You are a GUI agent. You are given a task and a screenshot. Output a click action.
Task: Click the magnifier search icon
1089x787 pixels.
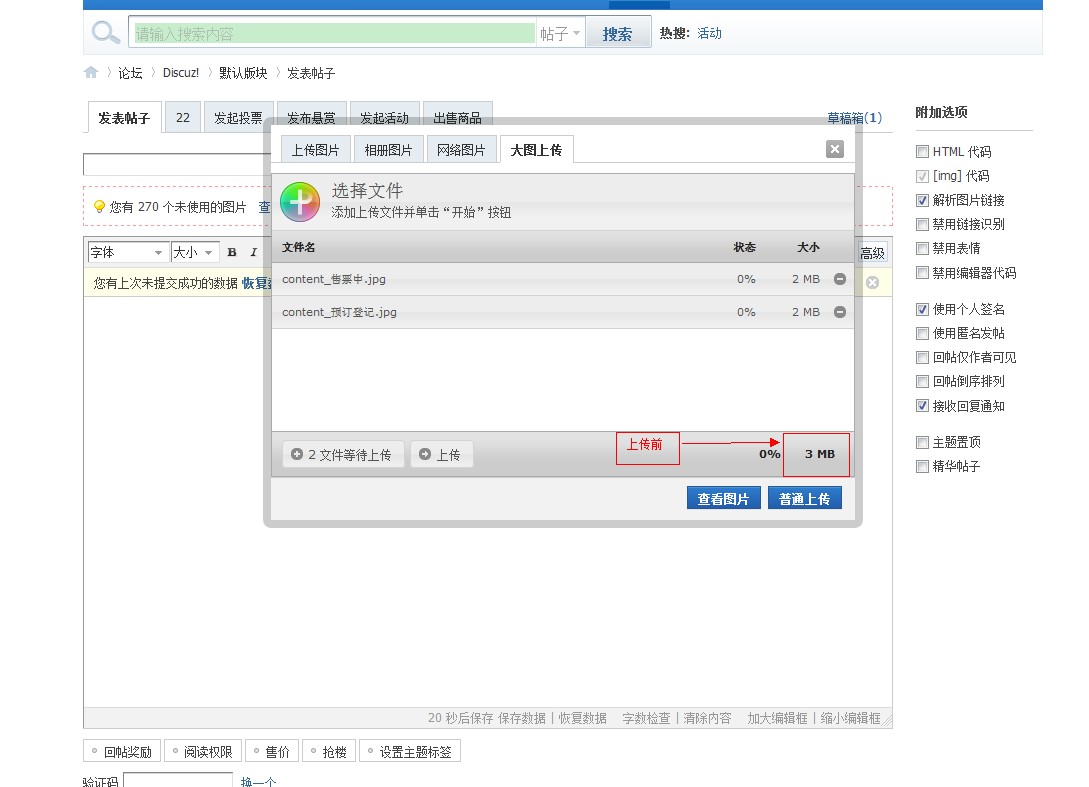(106, 32)
